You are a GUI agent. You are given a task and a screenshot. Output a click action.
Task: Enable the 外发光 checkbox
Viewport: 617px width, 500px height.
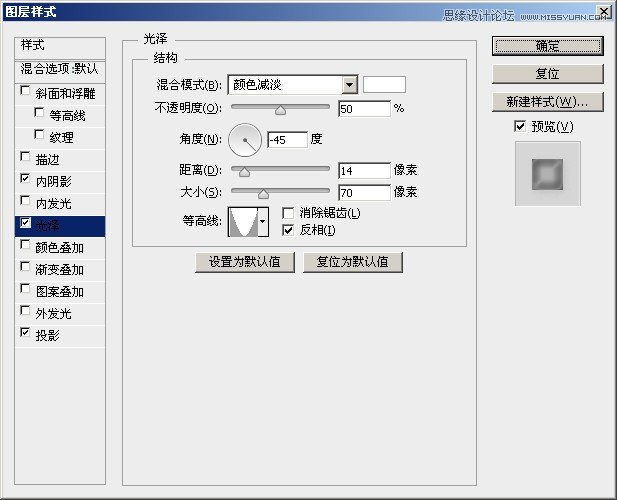pos(25,311)
